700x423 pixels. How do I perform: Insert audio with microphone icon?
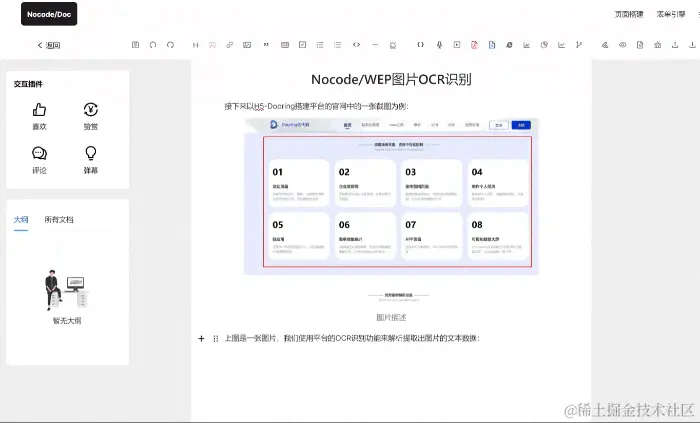pyautogui.click(x=439, y=45)
